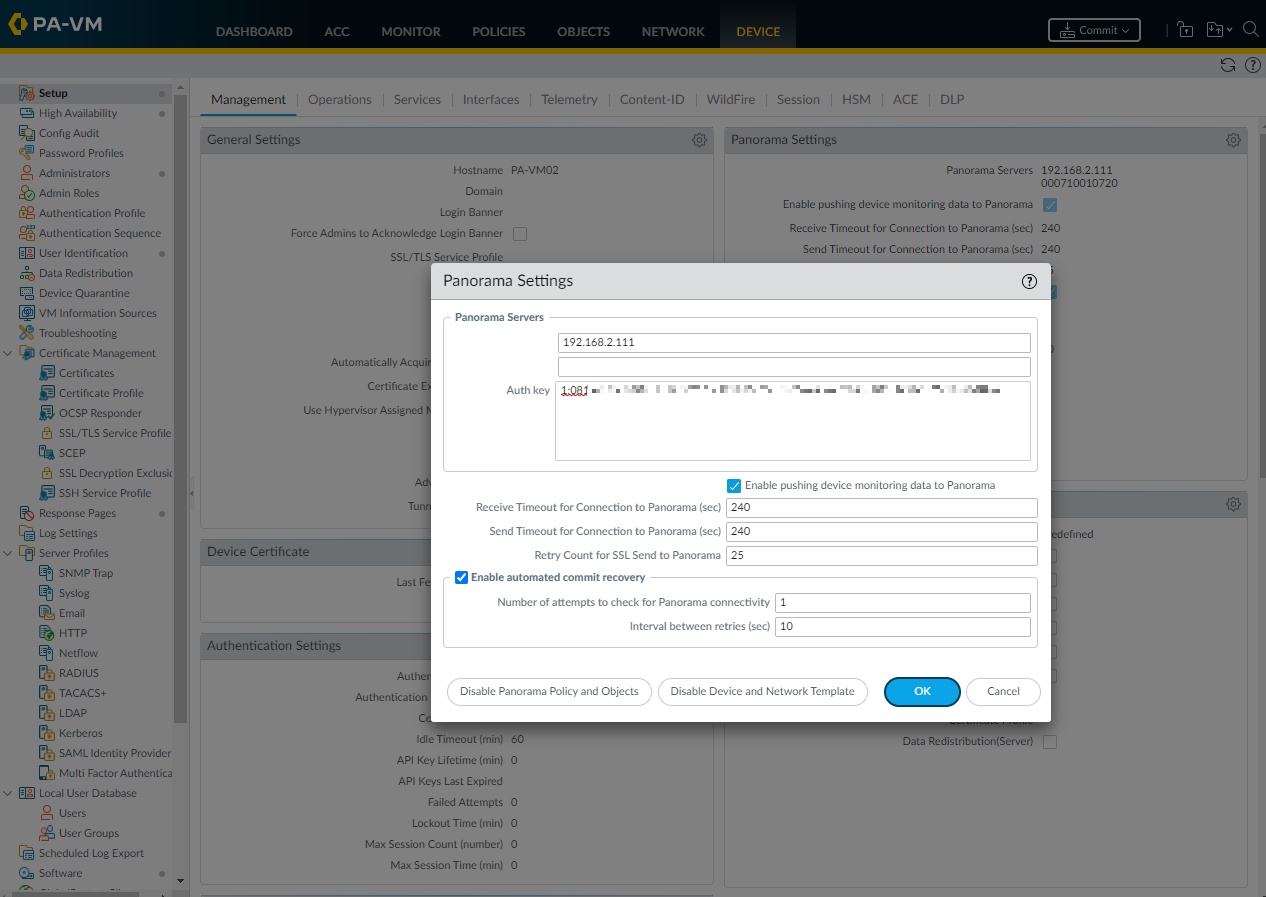
Task: Click the refresh icon in top toolbar
Action: (1228, 65)
